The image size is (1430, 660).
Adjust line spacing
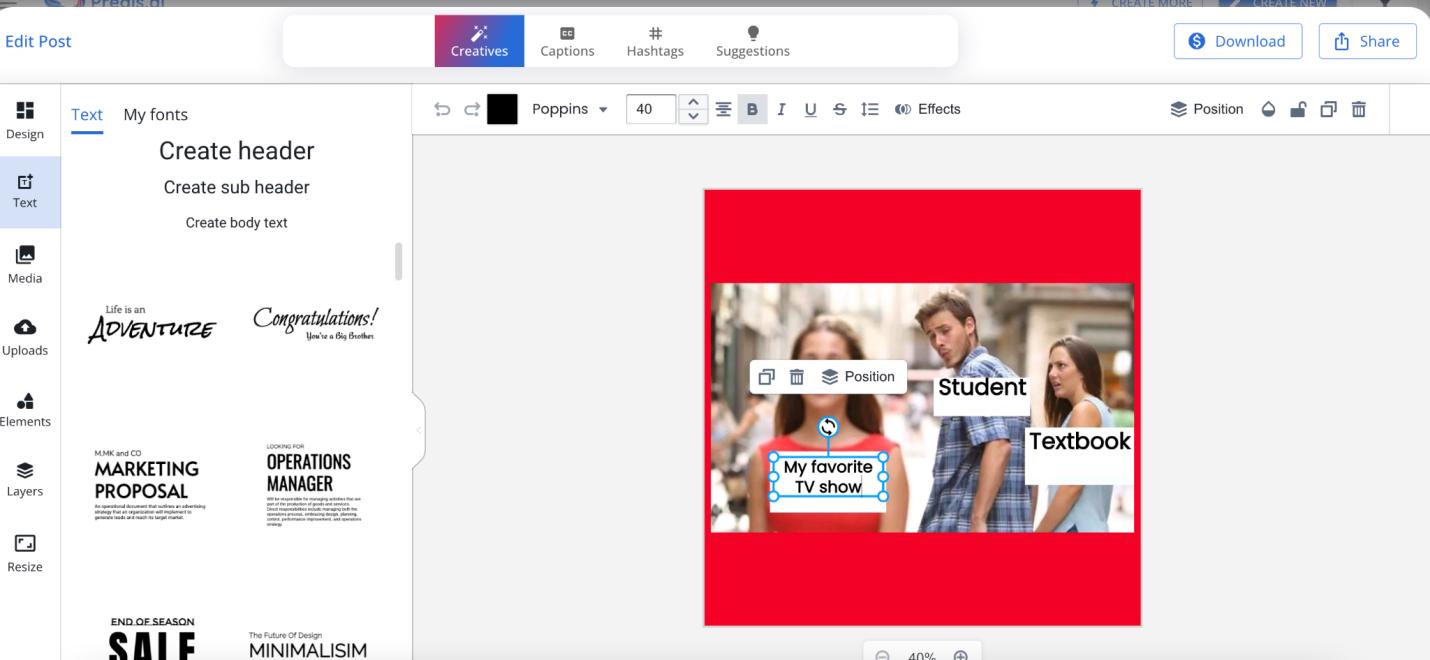(x=870, y=109)
